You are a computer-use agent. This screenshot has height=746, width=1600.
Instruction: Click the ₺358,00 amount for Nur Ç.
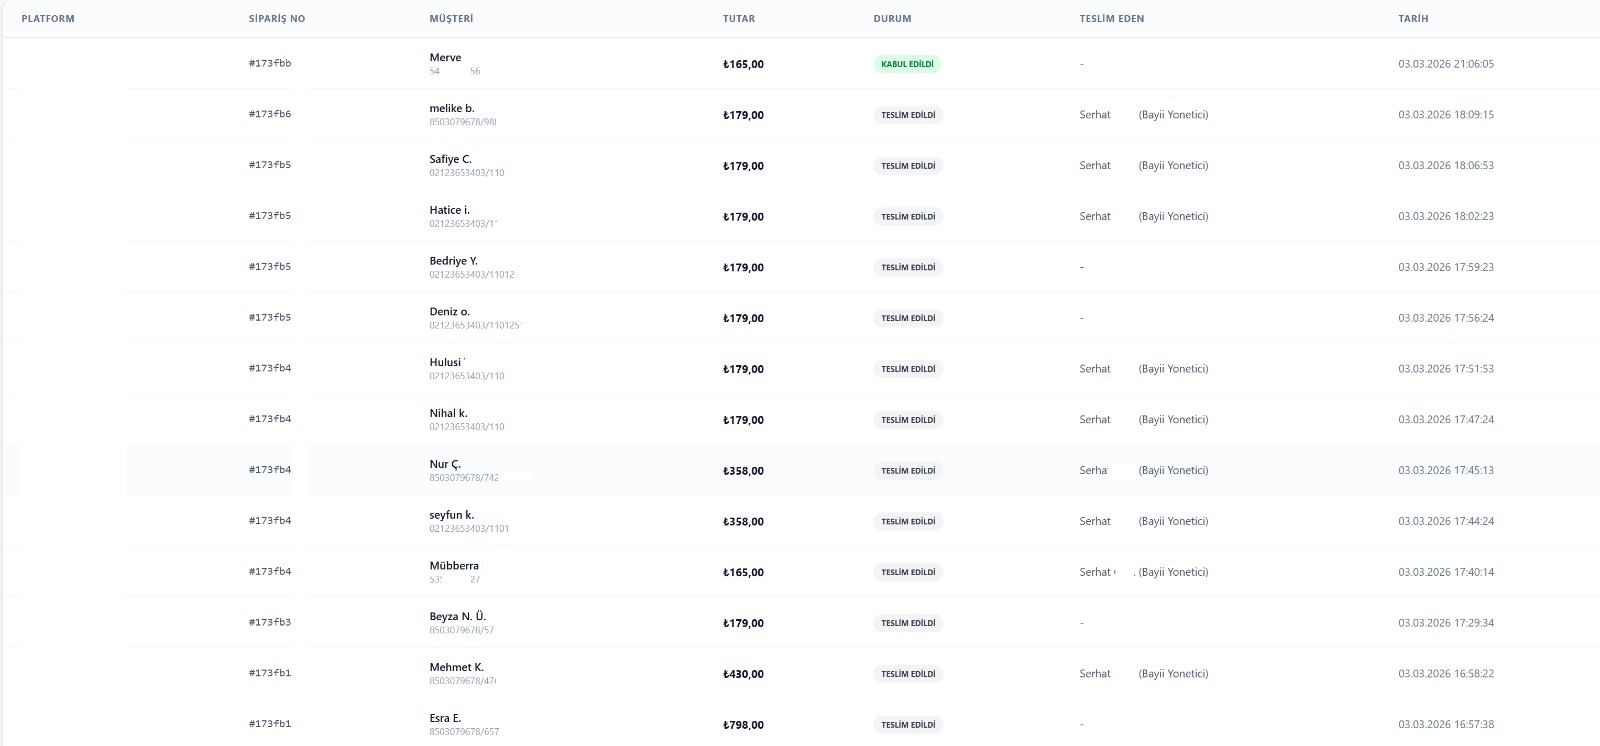coord(743,471)
